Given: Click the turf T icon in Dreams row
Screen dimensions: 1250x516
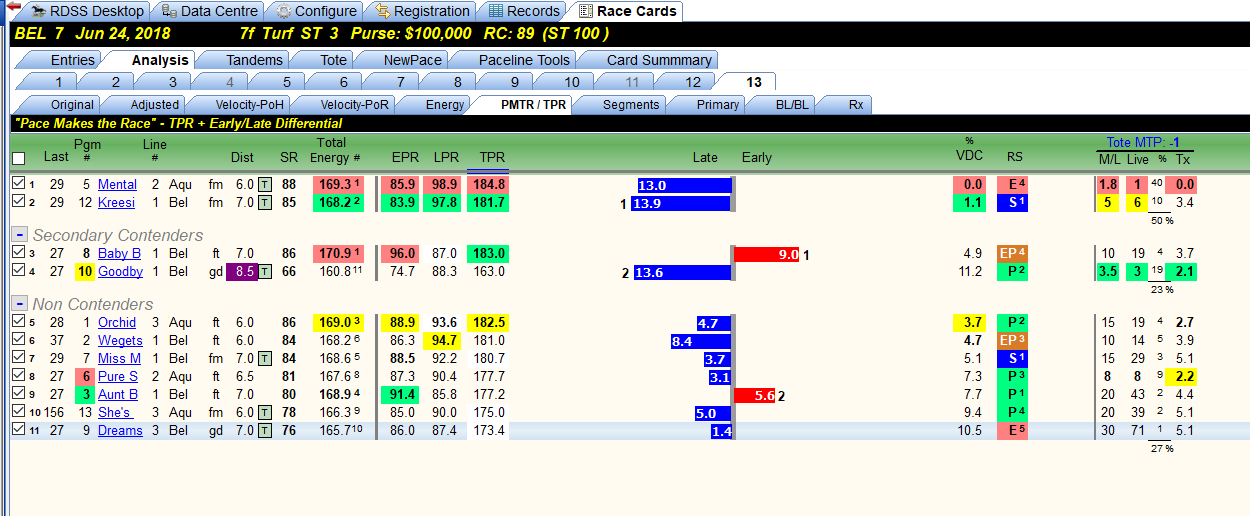Looking at the screenshot, I should [264, 431].
